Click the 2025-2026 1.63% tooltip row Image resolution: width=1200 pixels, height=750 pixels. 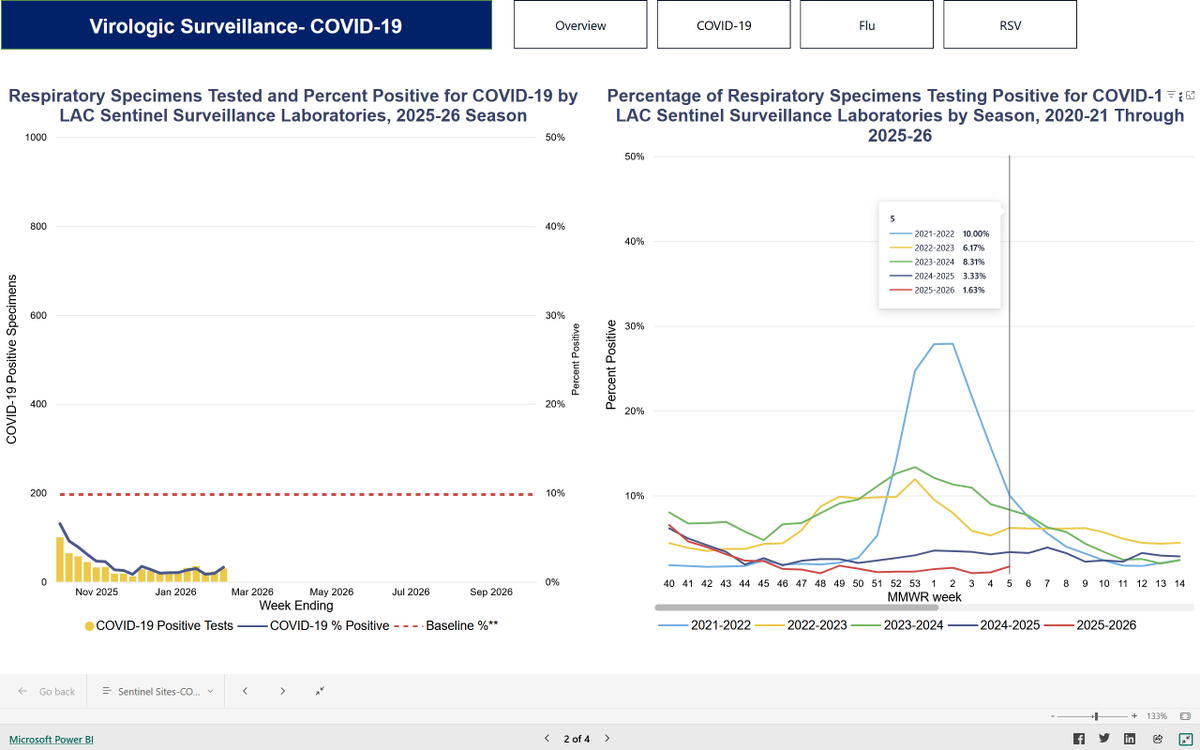click(939, 289)
